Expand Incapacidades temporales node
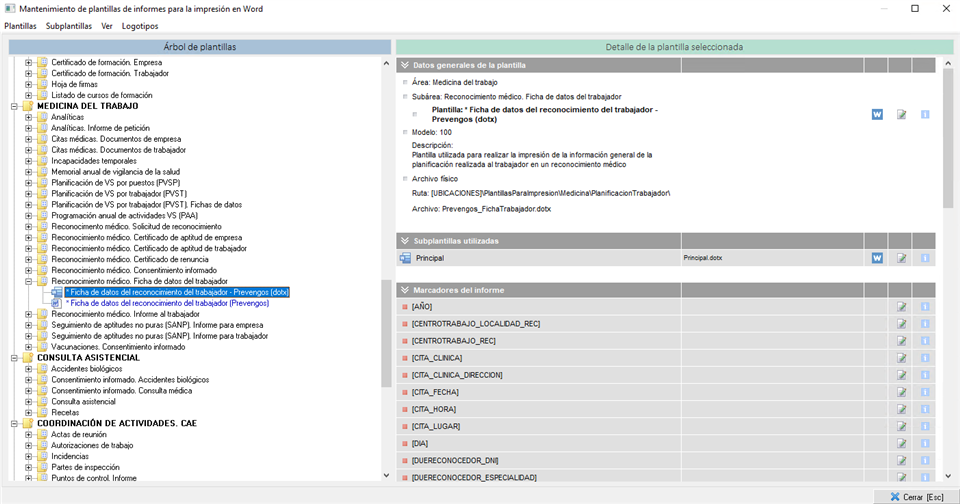 point(28,161)
